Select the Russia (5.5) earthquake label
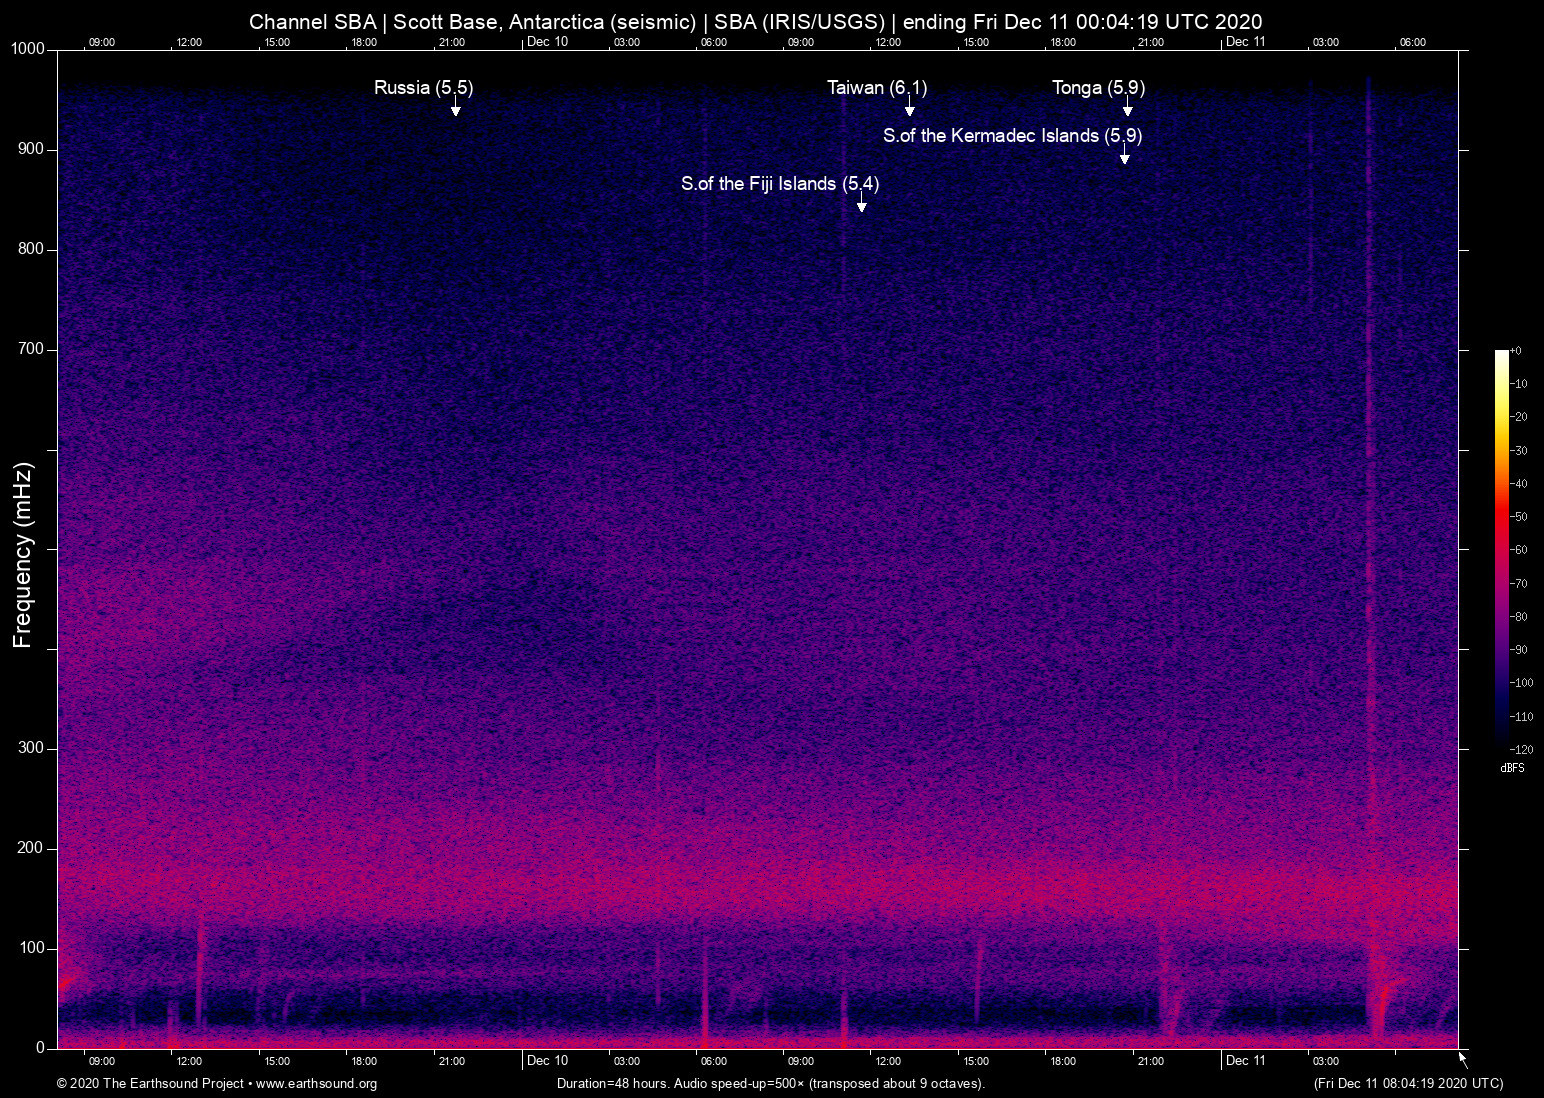This screenshot has width=1544, height=1098. 423,88
